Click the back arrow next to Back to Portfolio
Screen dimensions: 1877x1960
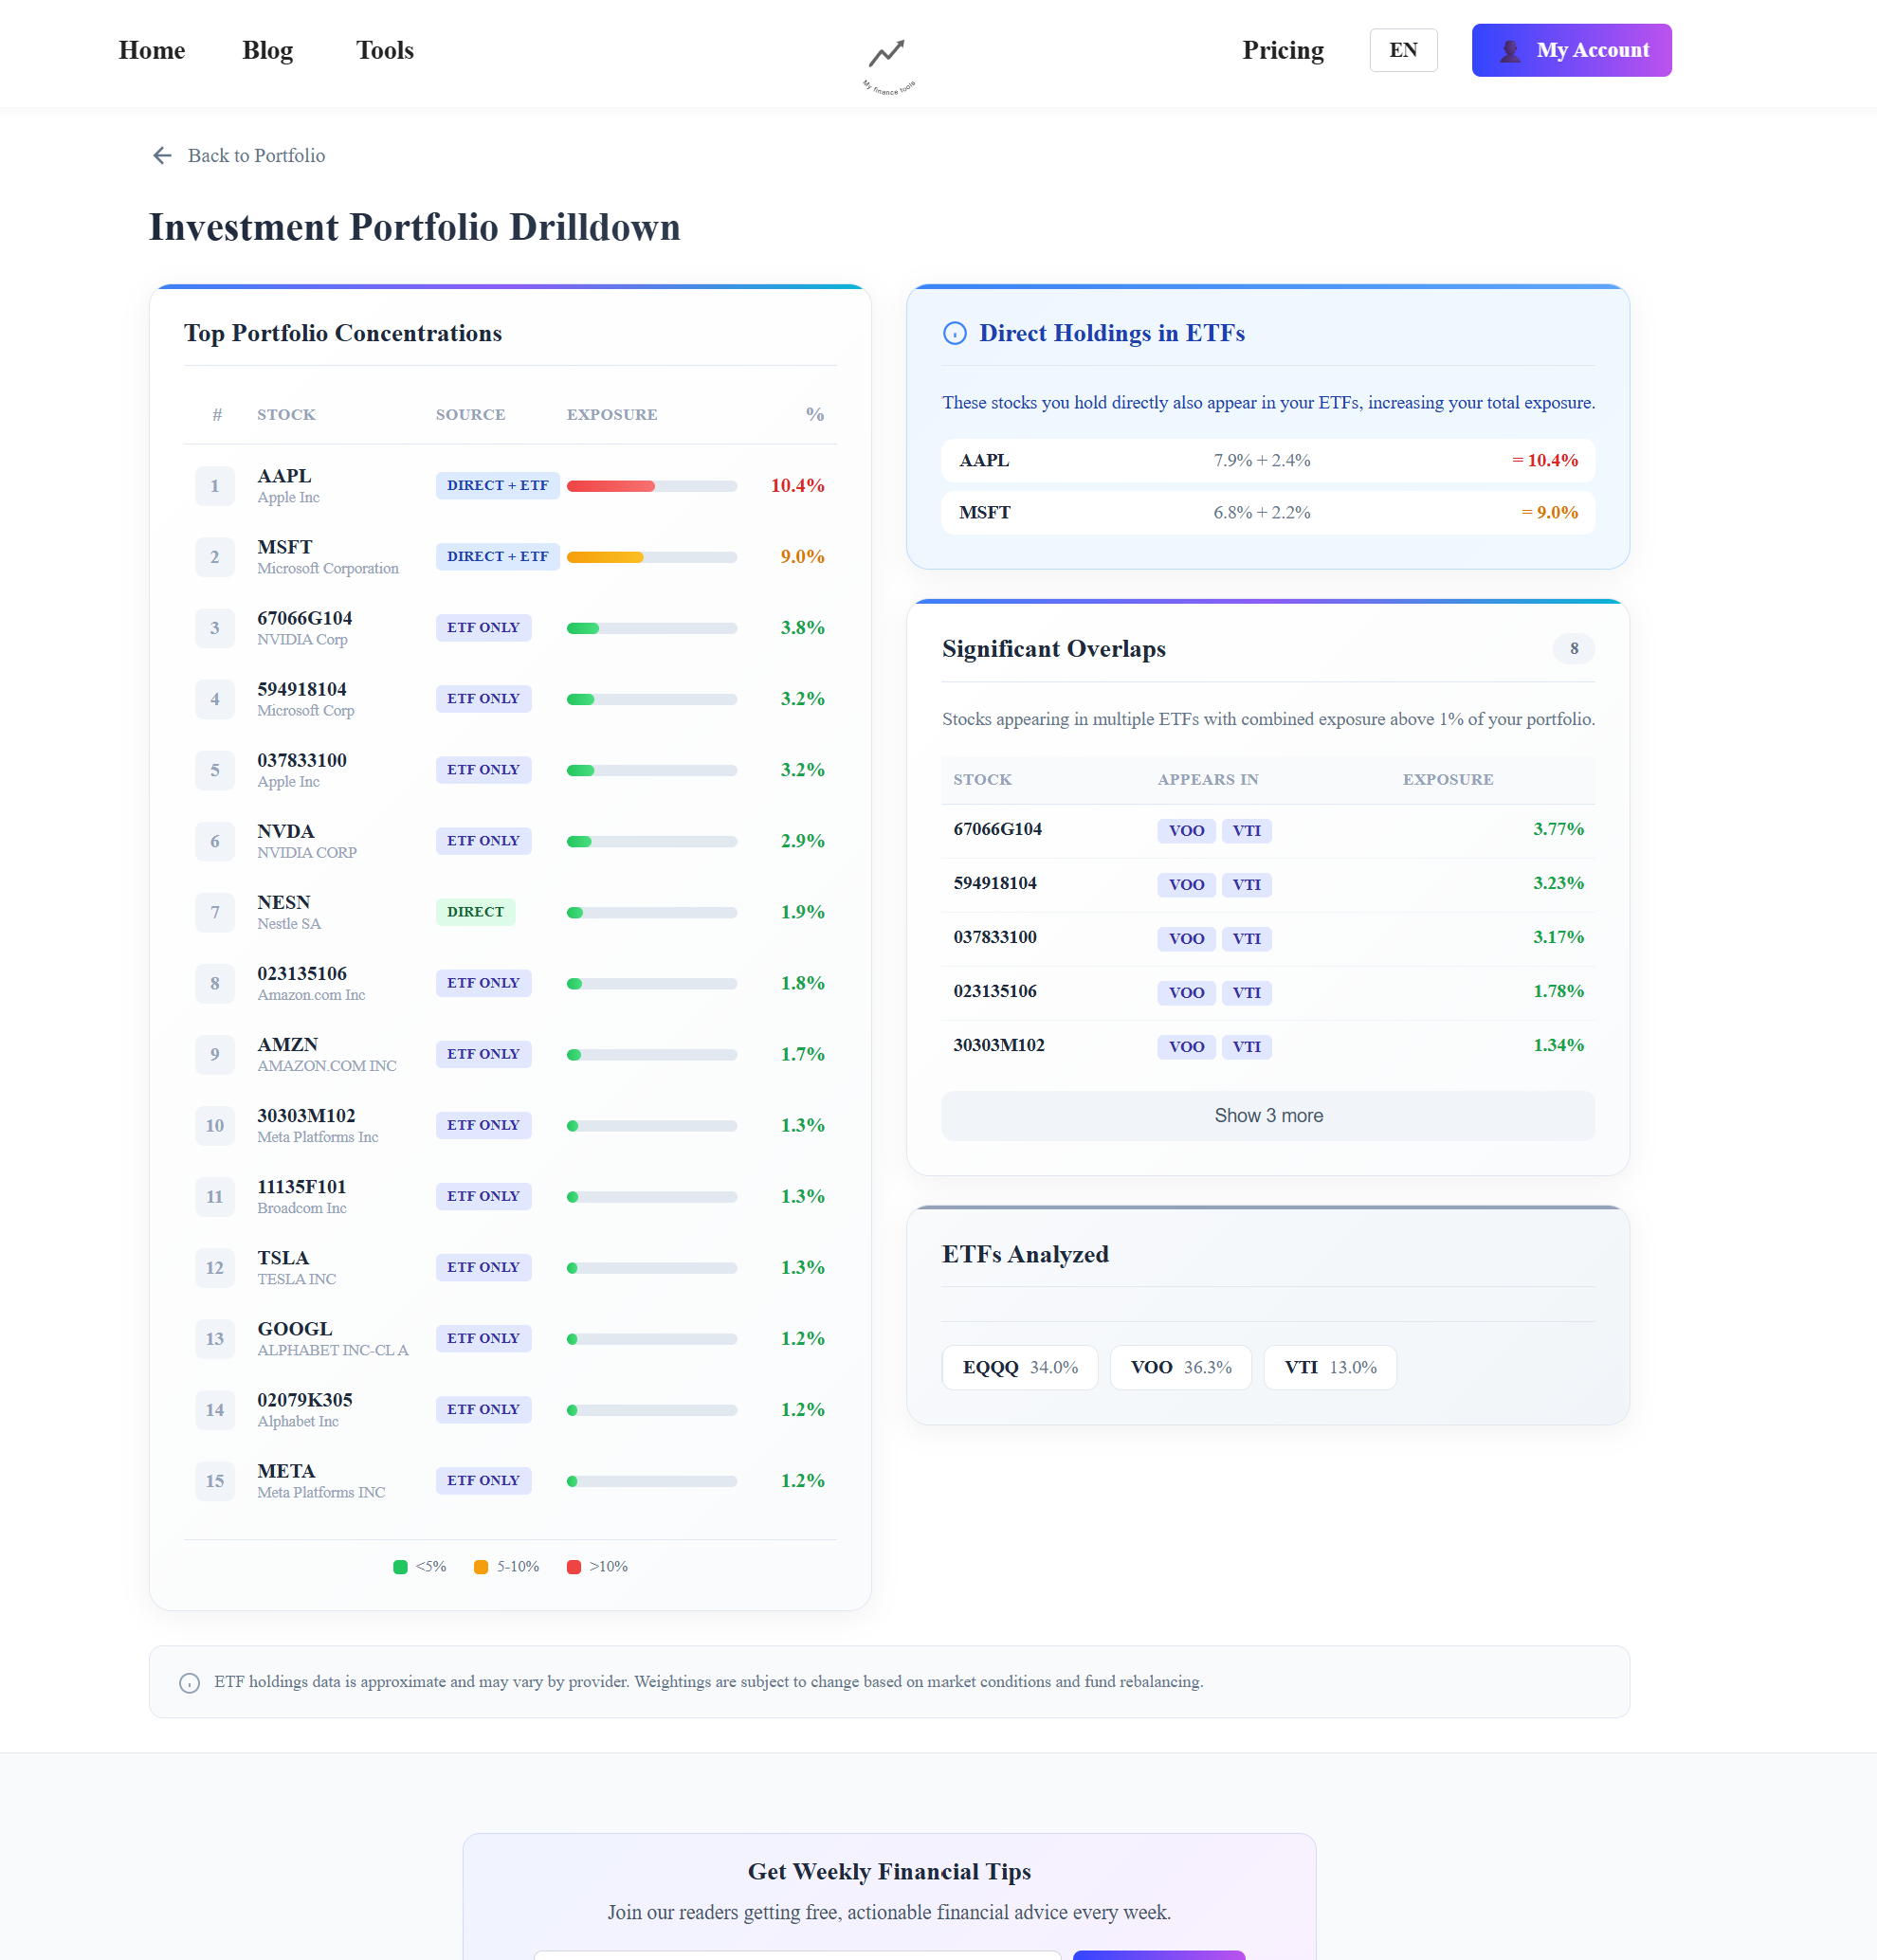[162, 156]
